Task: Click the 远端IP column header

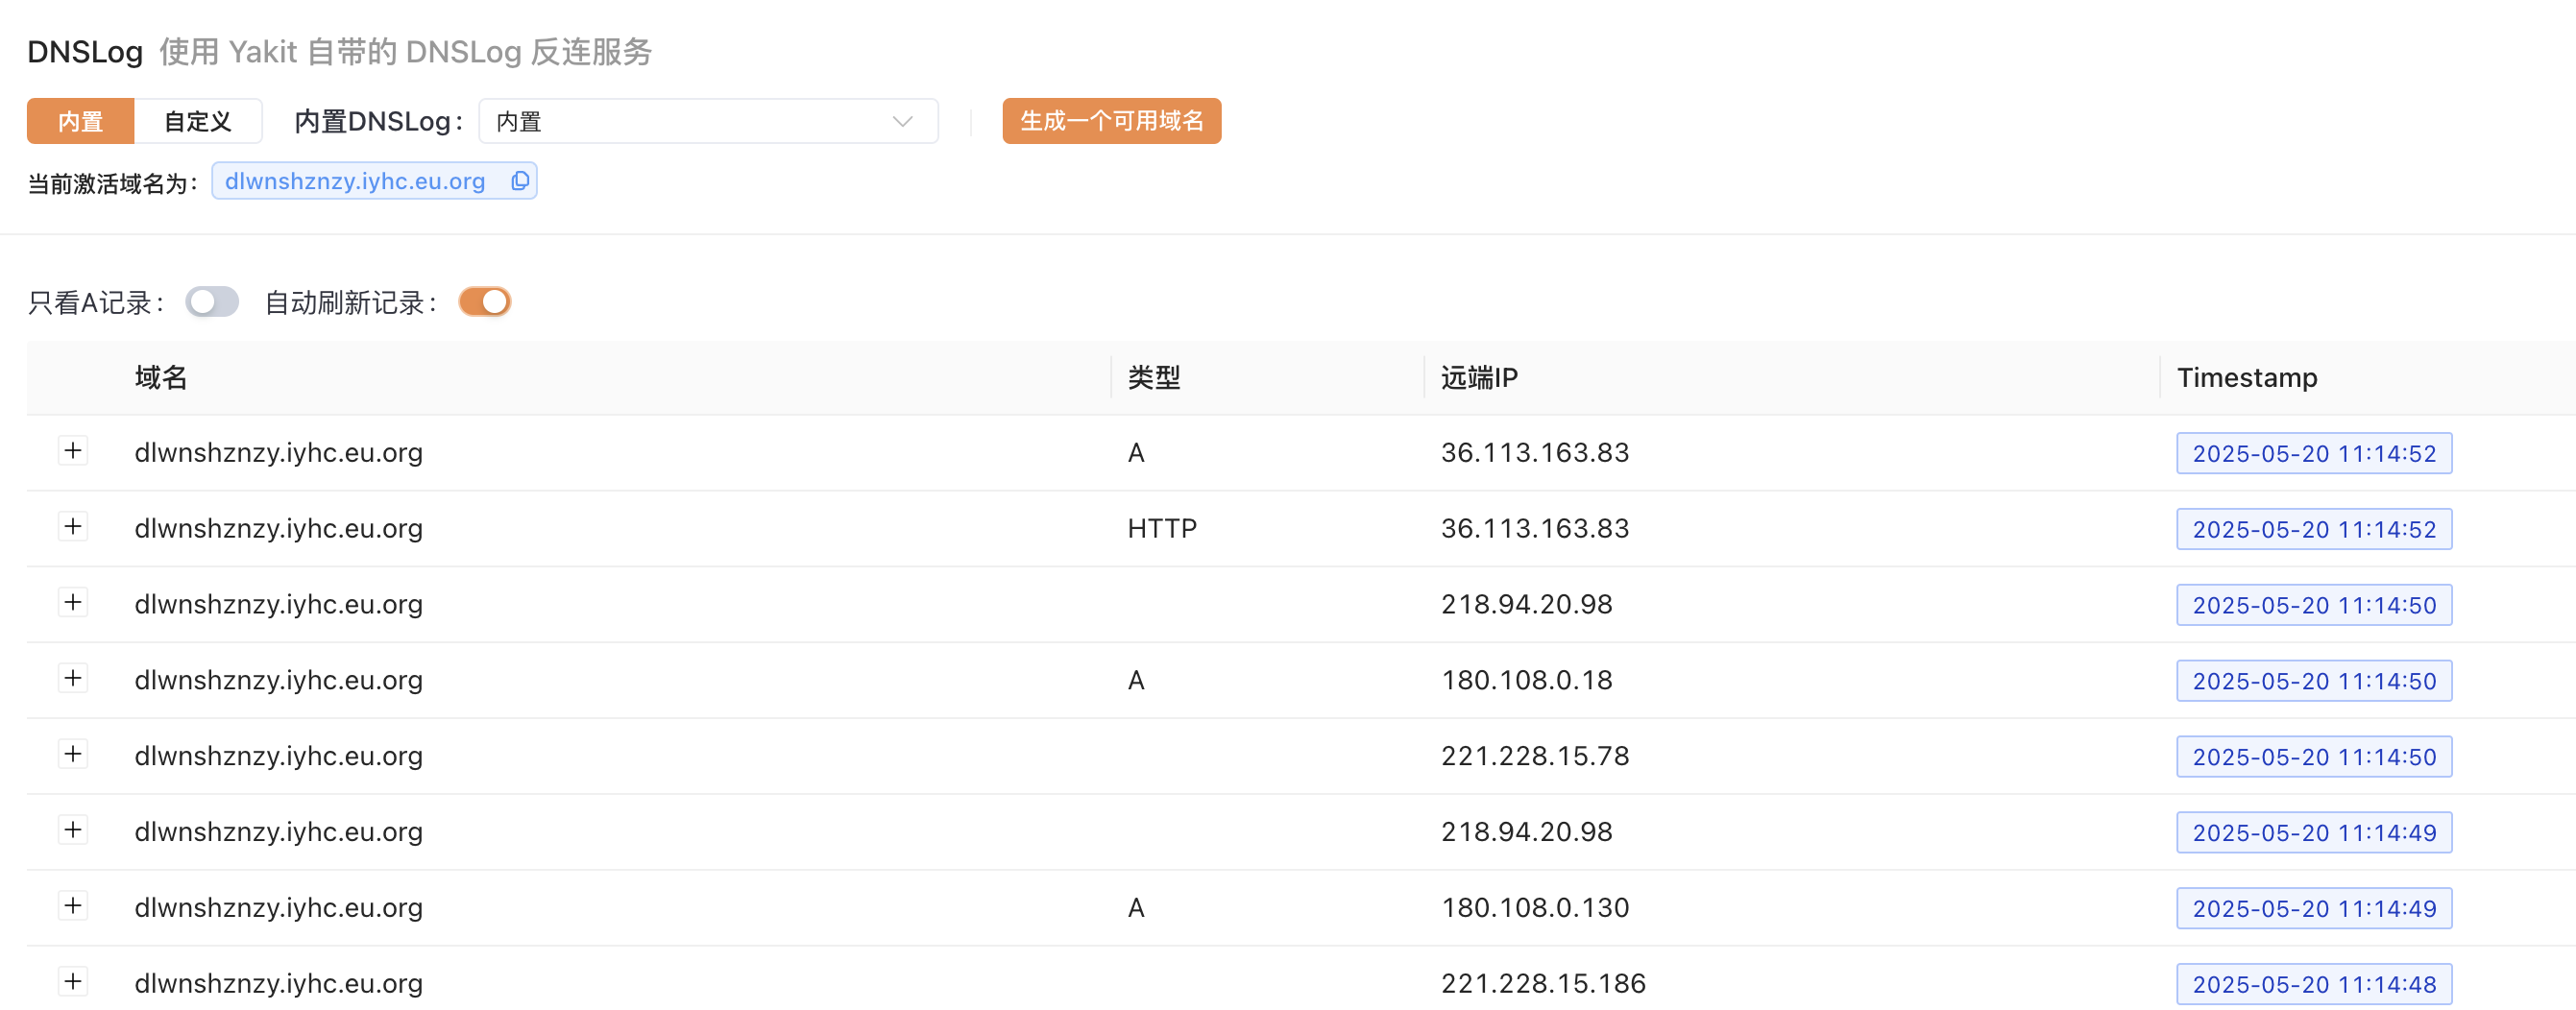Action: (x=1479, y=378)
